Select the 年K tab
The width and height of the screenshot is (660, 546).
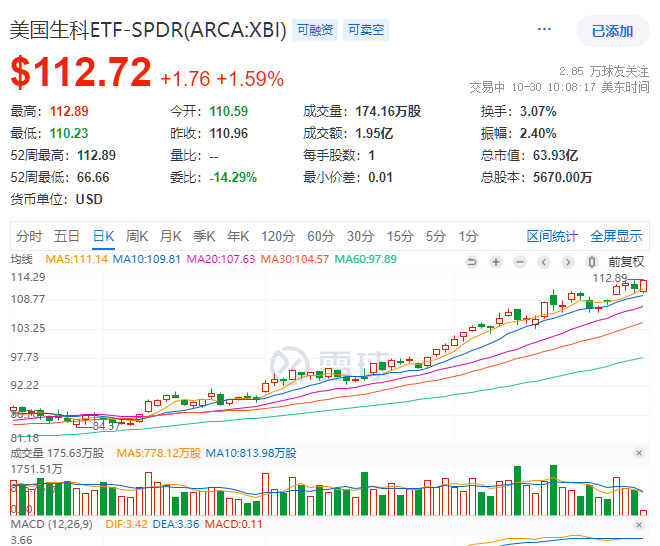(238, 236)
